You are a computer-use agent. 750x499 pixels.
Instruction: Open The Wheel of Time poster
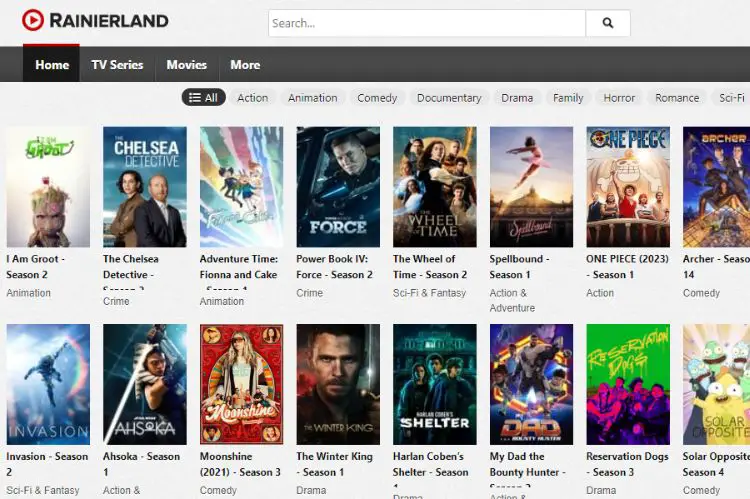(435, 187)
